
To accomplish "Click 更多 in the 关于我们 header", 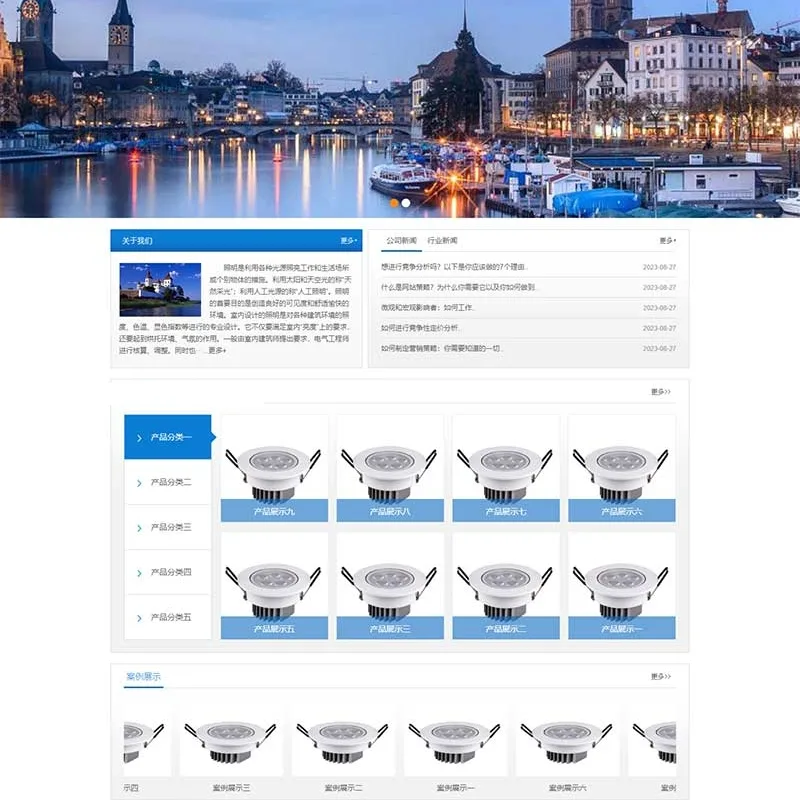I will click(x=348, y=240).
